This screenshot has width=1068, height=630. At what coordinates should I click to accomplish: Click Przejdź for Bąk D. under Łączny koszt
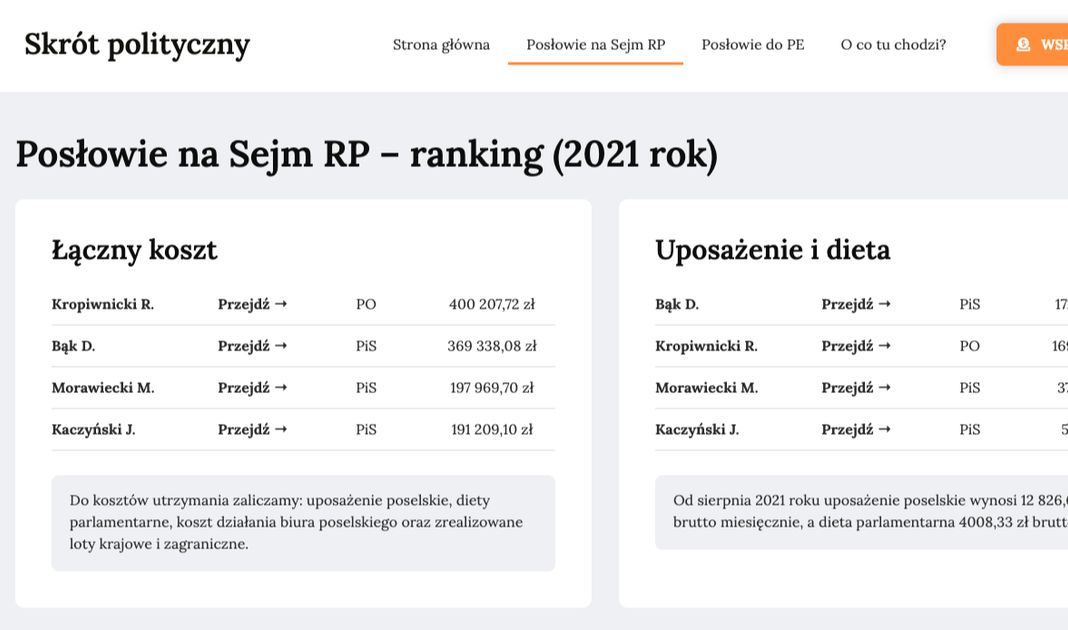tap(252, 346)
